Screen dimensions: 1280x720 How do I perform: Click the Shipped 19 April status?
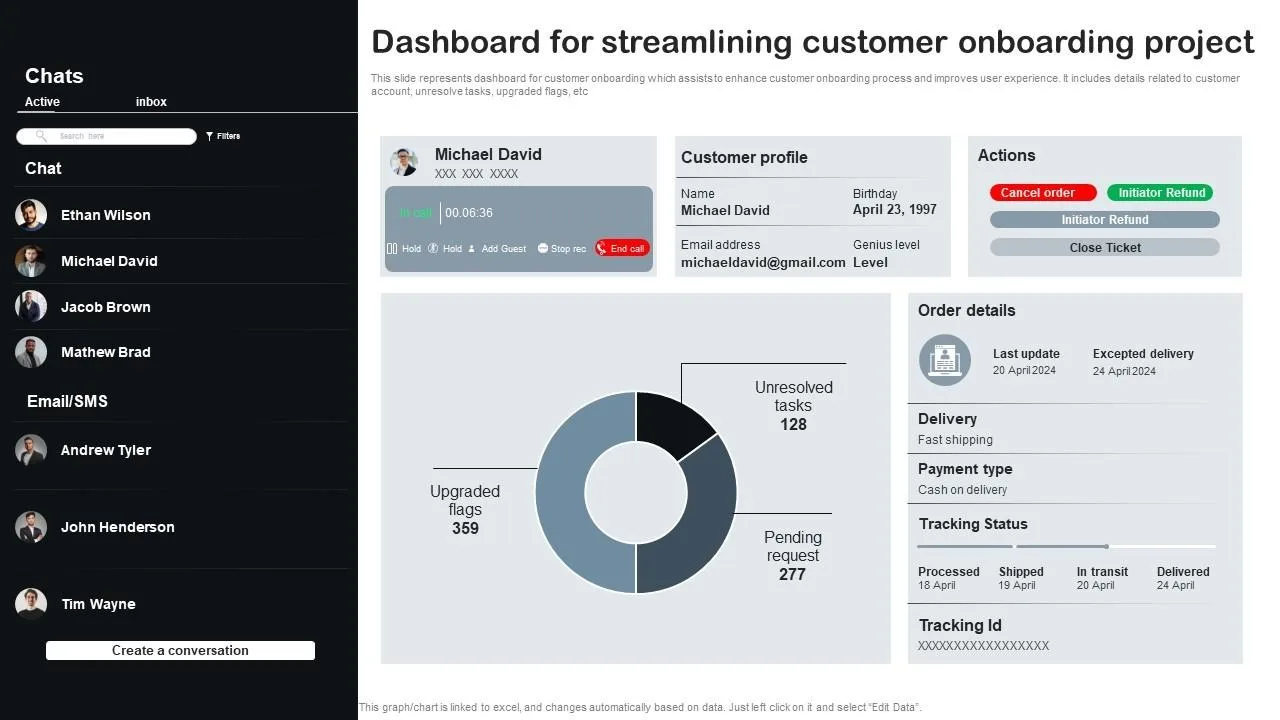pyautogui.click(x=1021, y=578)
